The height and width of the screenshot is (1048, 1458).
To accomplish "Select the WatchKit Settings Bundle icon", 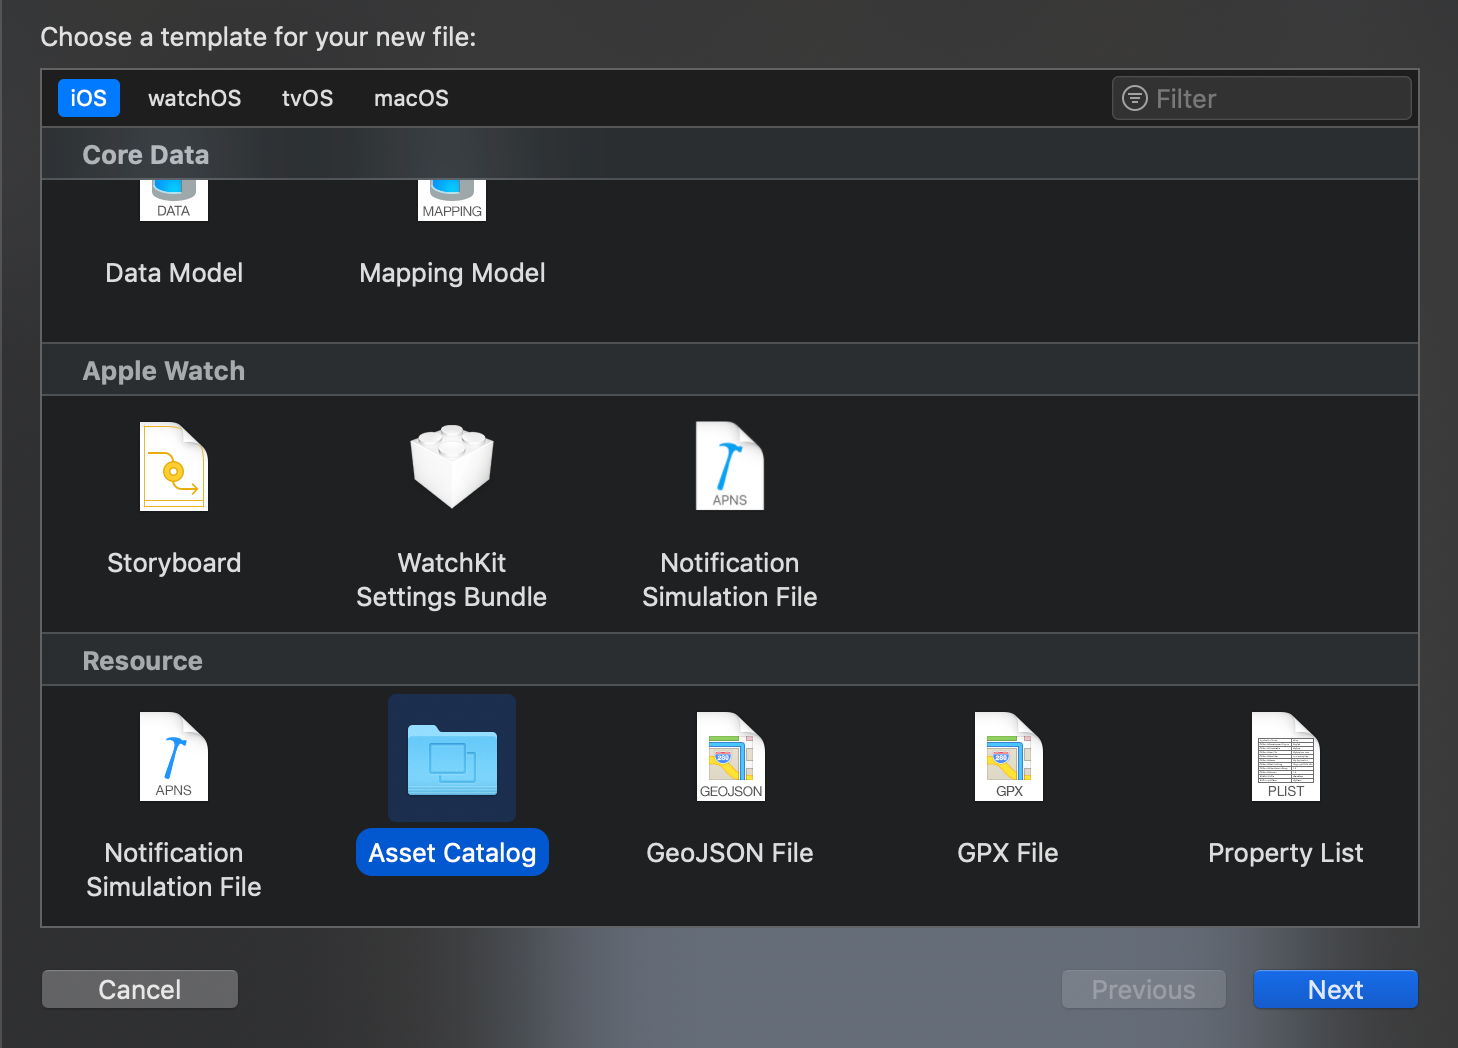I will 451,466.
